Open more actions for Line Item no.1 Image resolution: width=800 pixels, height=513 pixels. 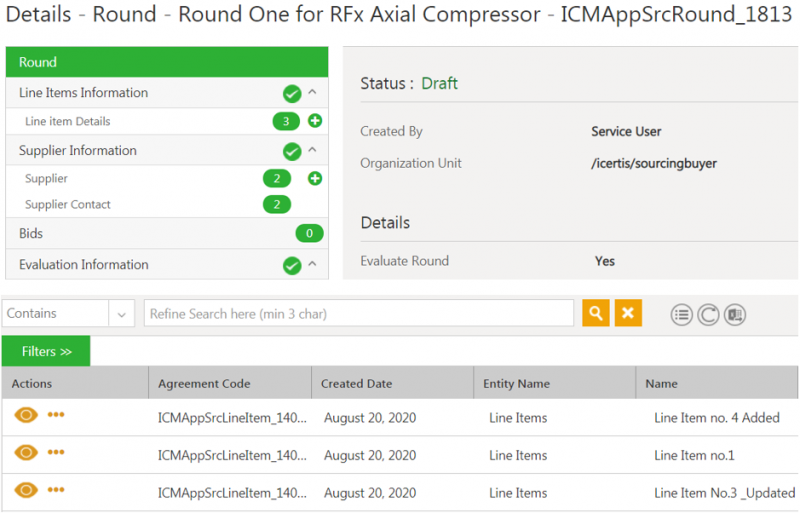coord(56,452)
